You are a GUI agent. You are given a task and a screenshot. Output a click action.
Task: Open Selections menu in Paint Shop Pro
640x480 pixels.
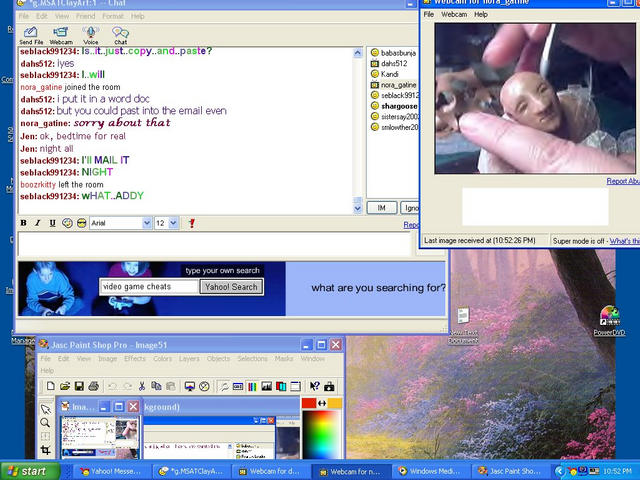252,358
